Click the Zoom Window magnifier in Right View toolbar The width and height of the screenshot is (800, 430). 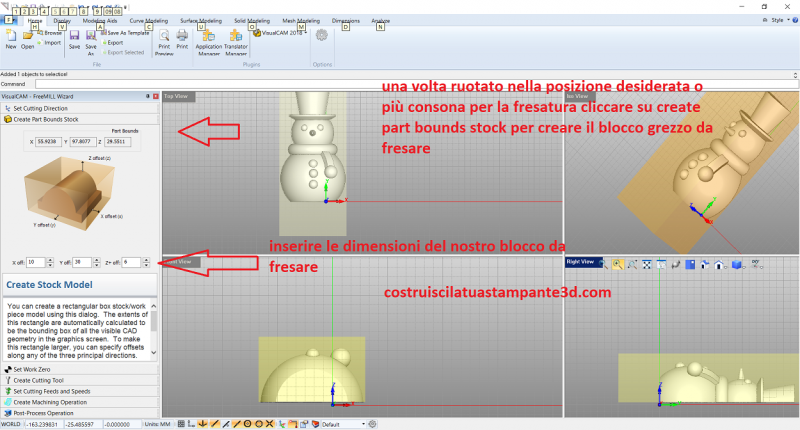(x=604, y=264)
